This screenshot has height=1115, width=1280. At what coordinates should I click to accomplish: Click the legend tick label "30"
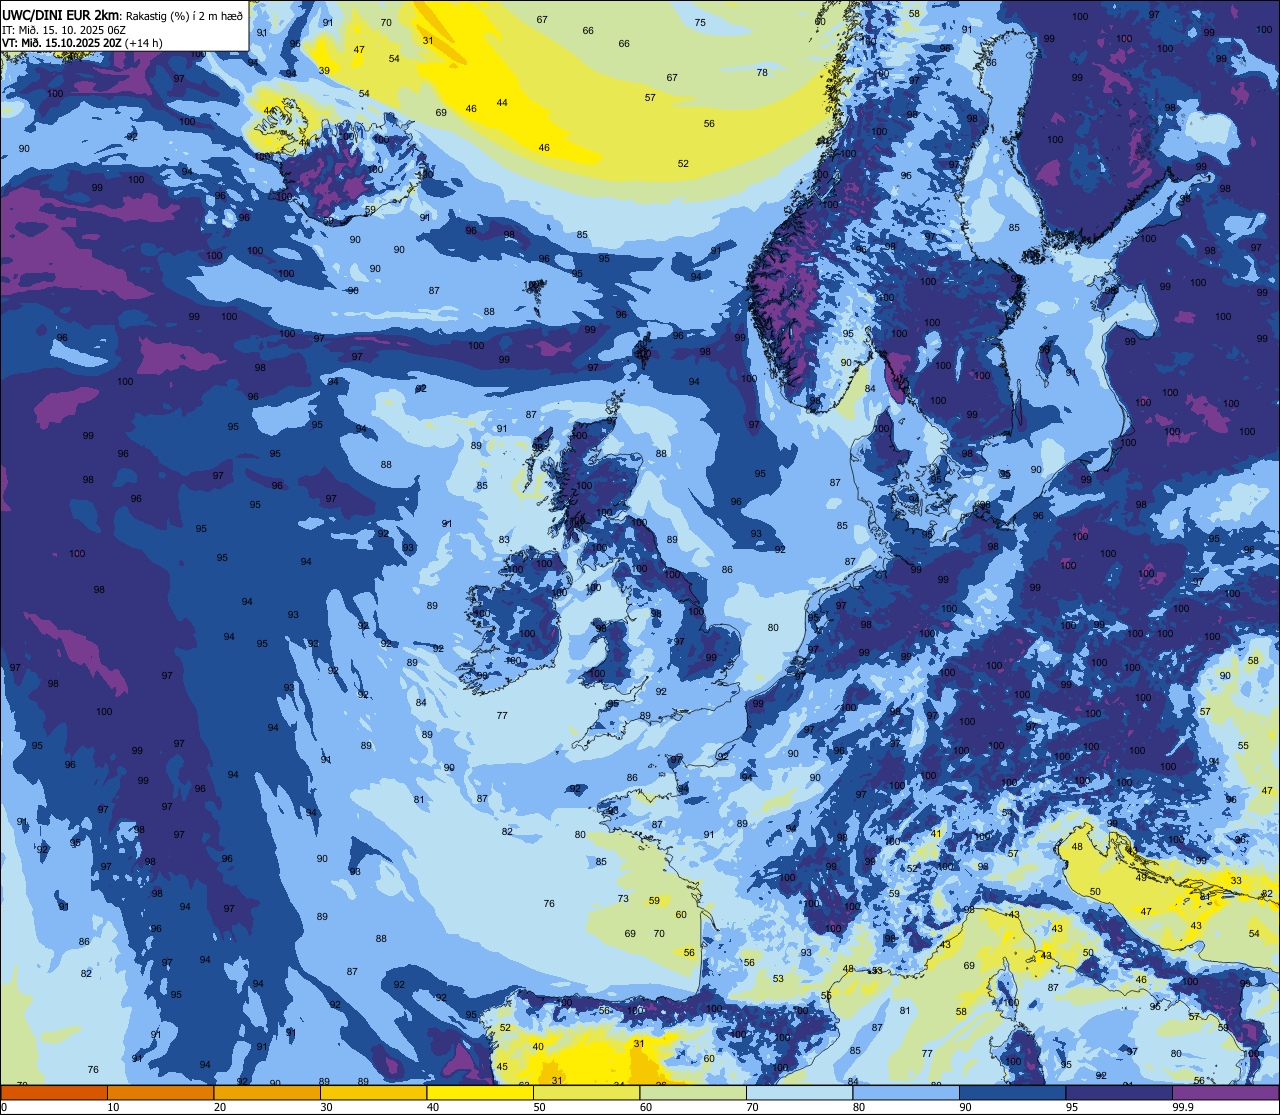pos(326,1107)
